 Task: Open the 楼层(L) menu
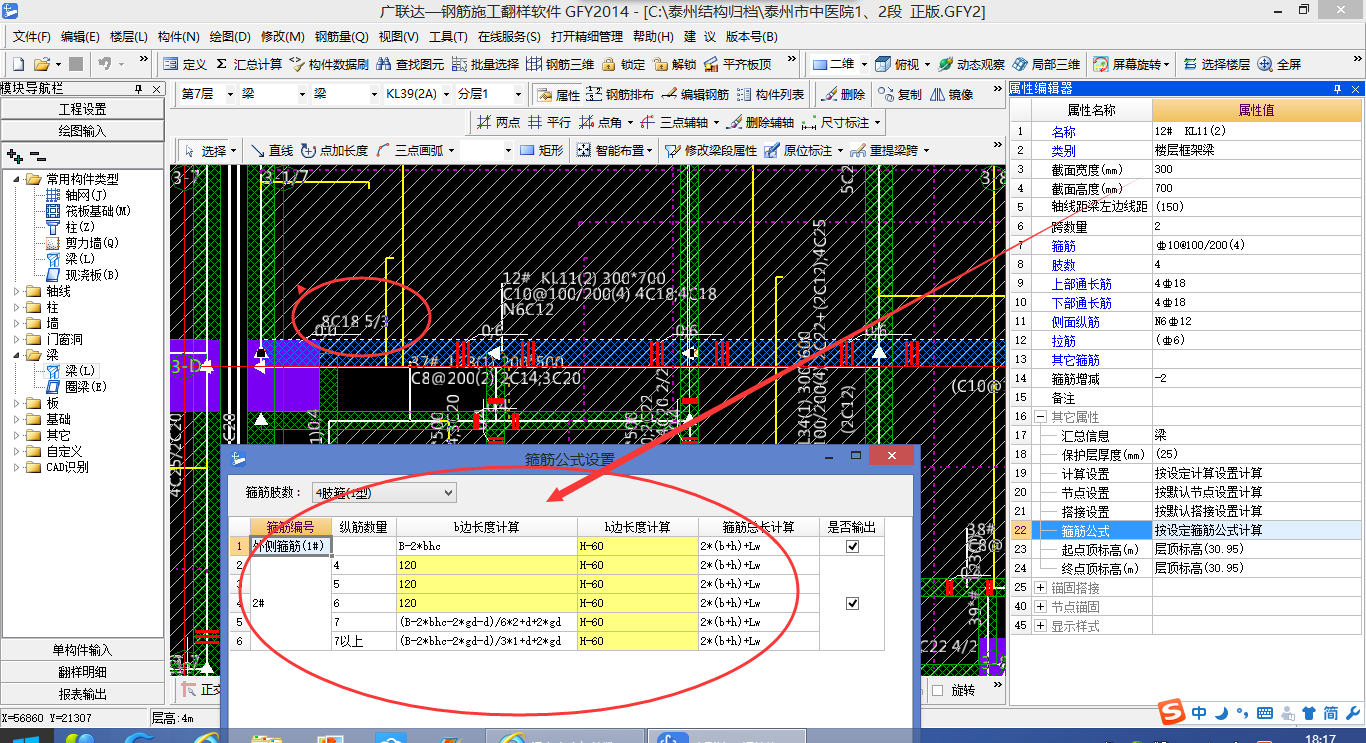(129, 37)
